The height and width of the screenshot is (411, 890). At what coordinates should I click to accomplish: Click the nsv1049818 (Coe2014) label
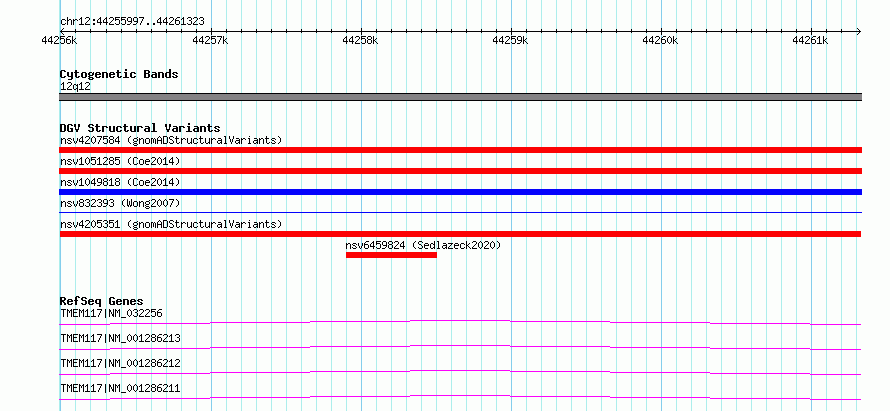(x=120, y=182)
